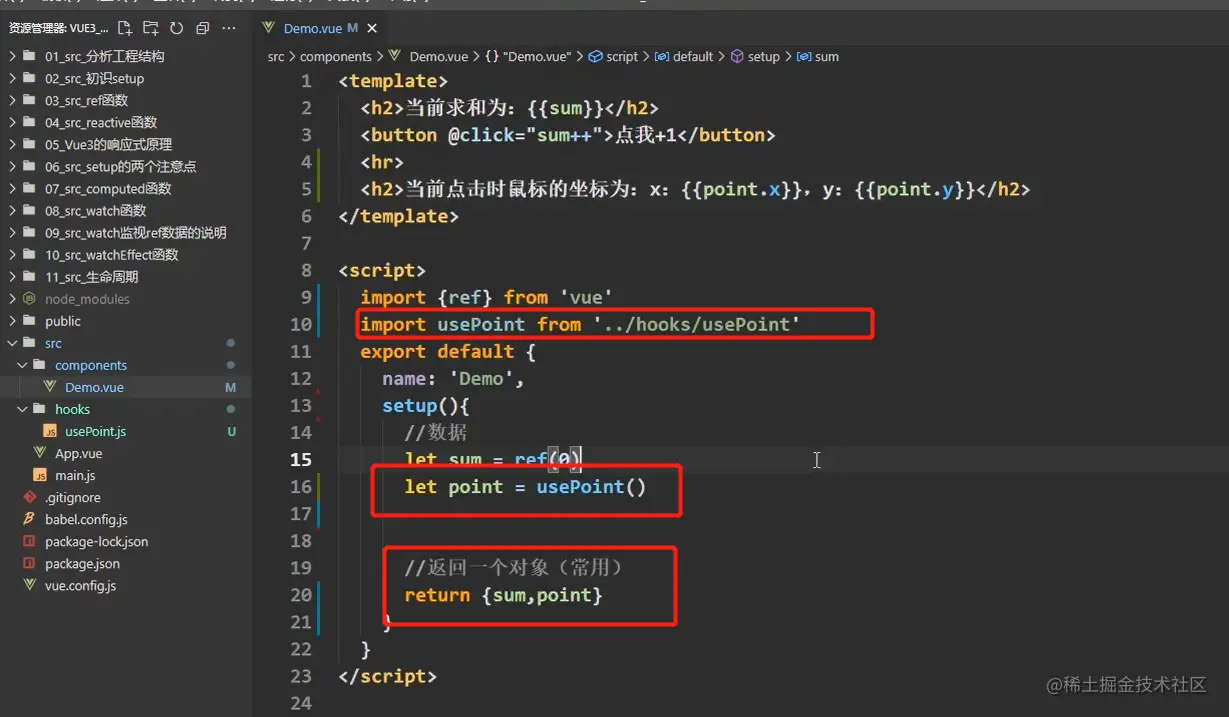Click '../hooks/usePoint' import path string

point(697,324)
